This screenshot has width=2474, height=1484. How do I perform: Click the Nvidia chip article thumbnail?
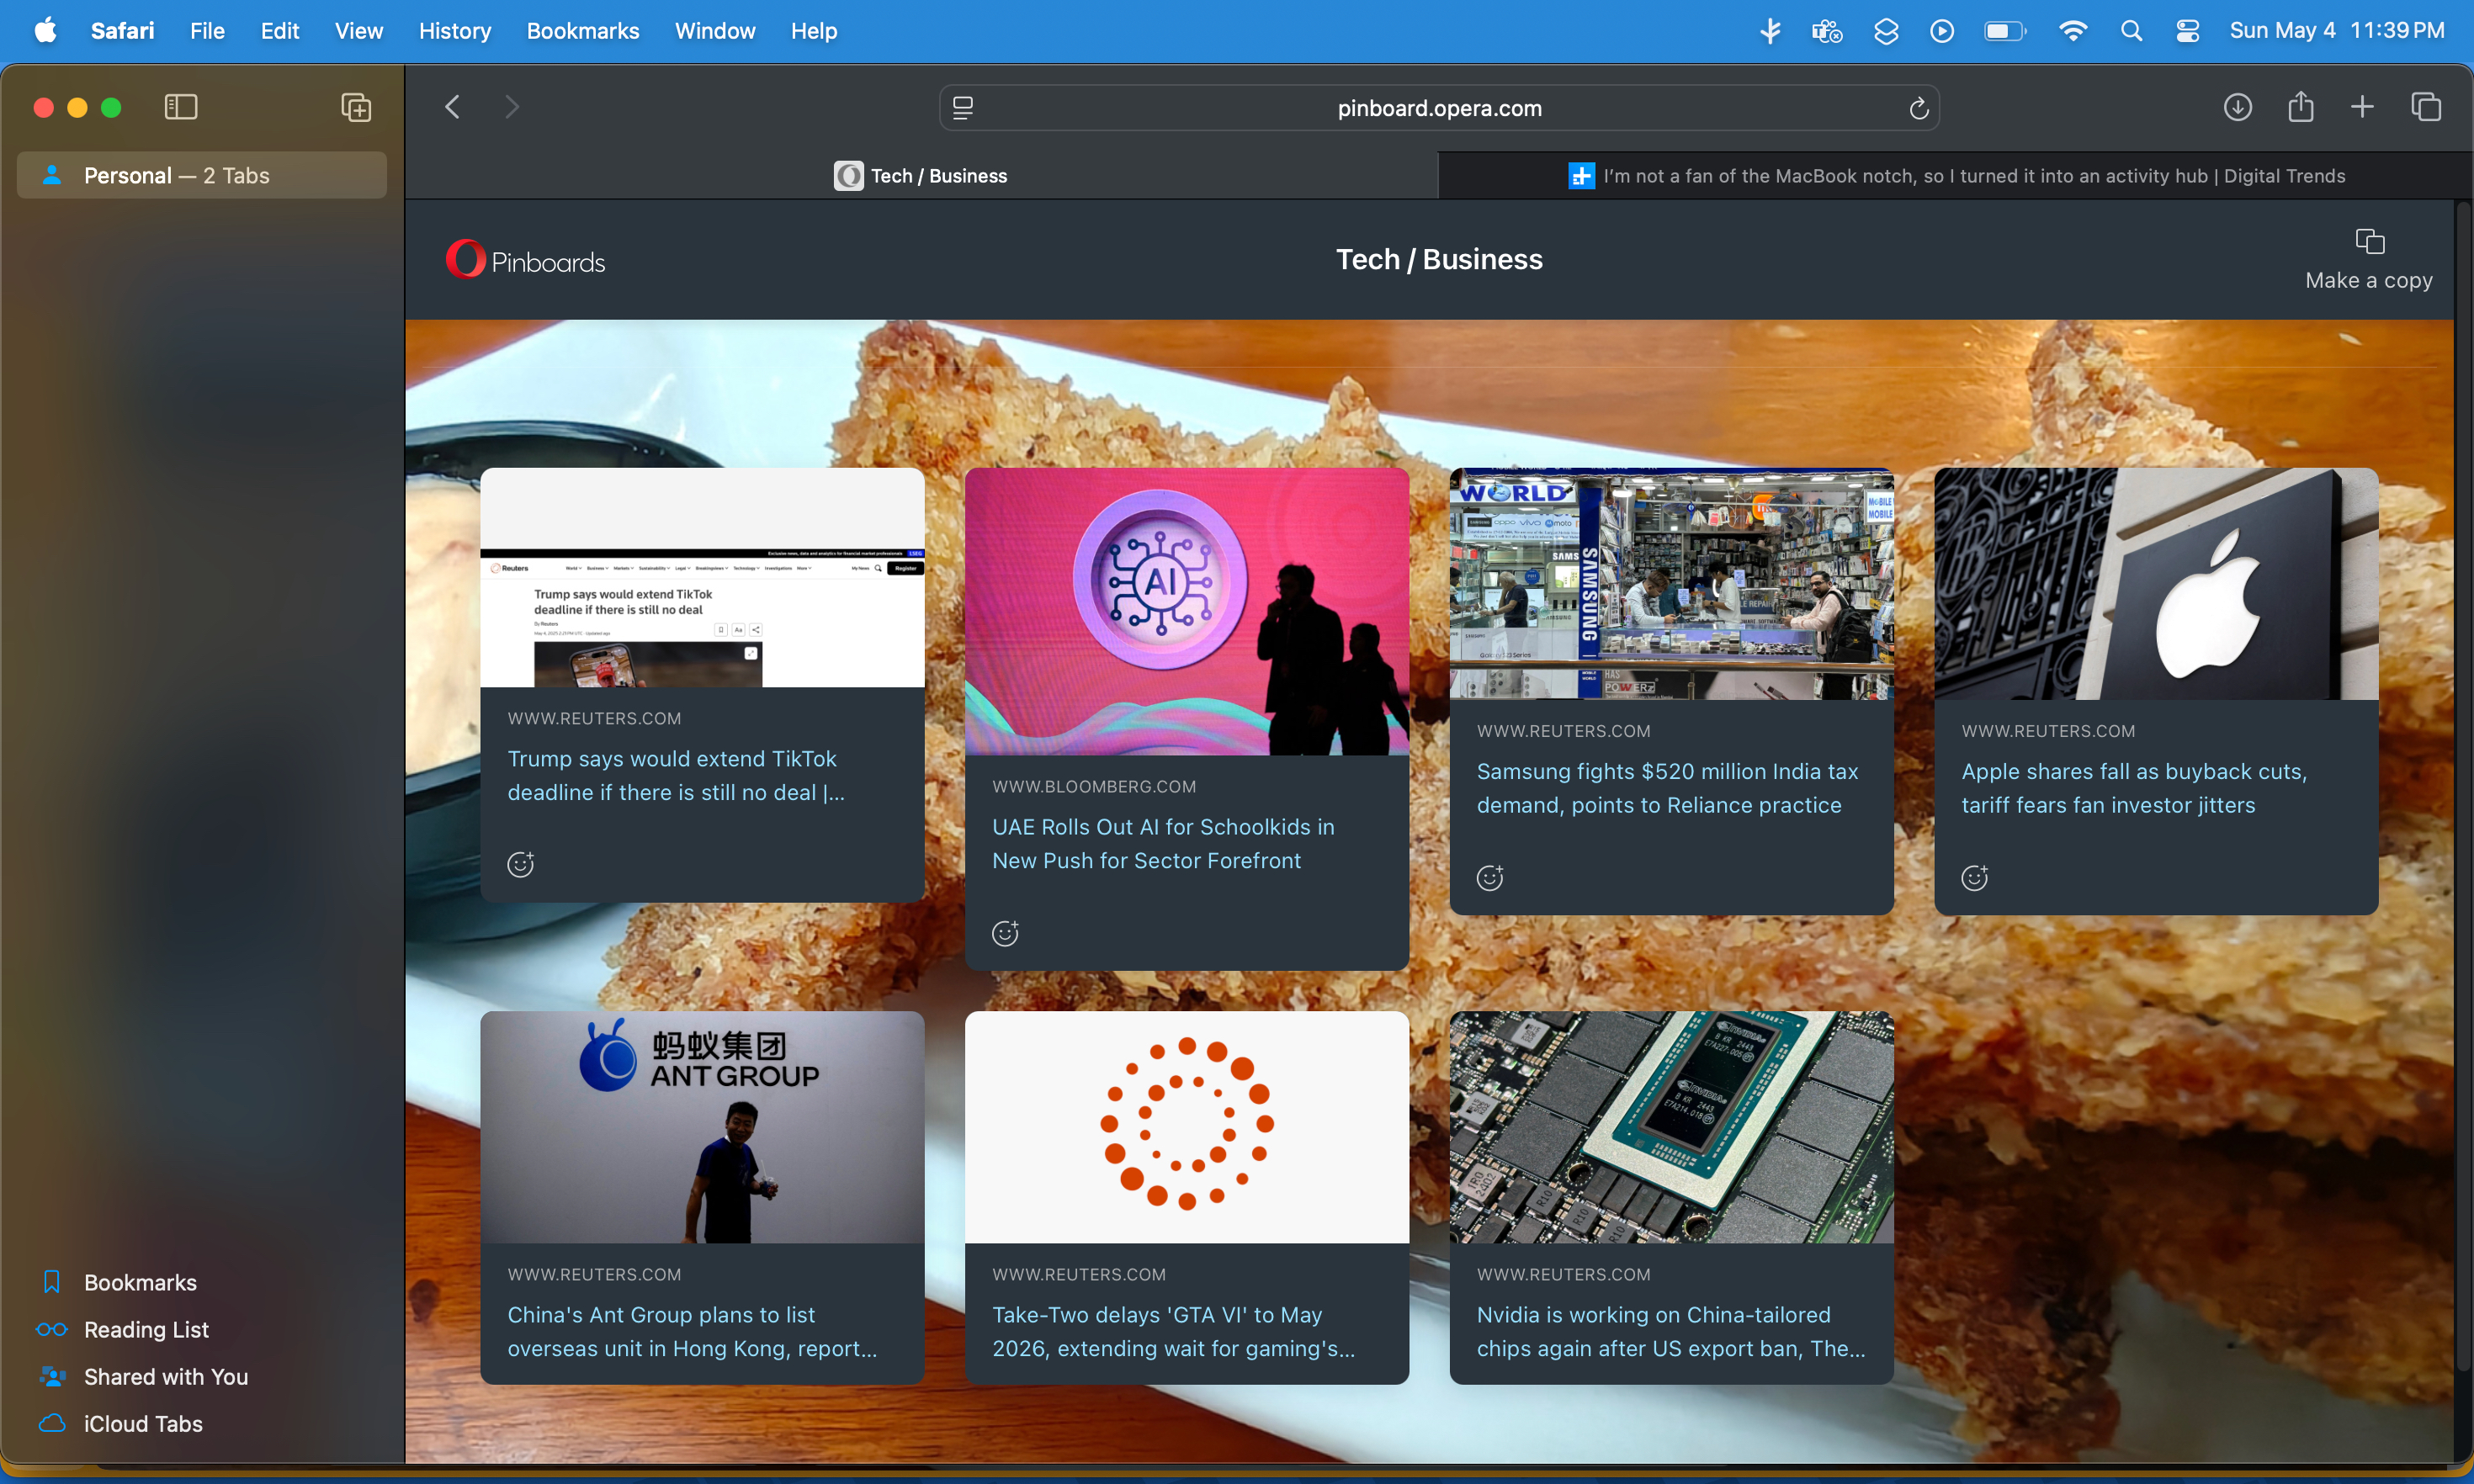[x=1671, y=1127]
